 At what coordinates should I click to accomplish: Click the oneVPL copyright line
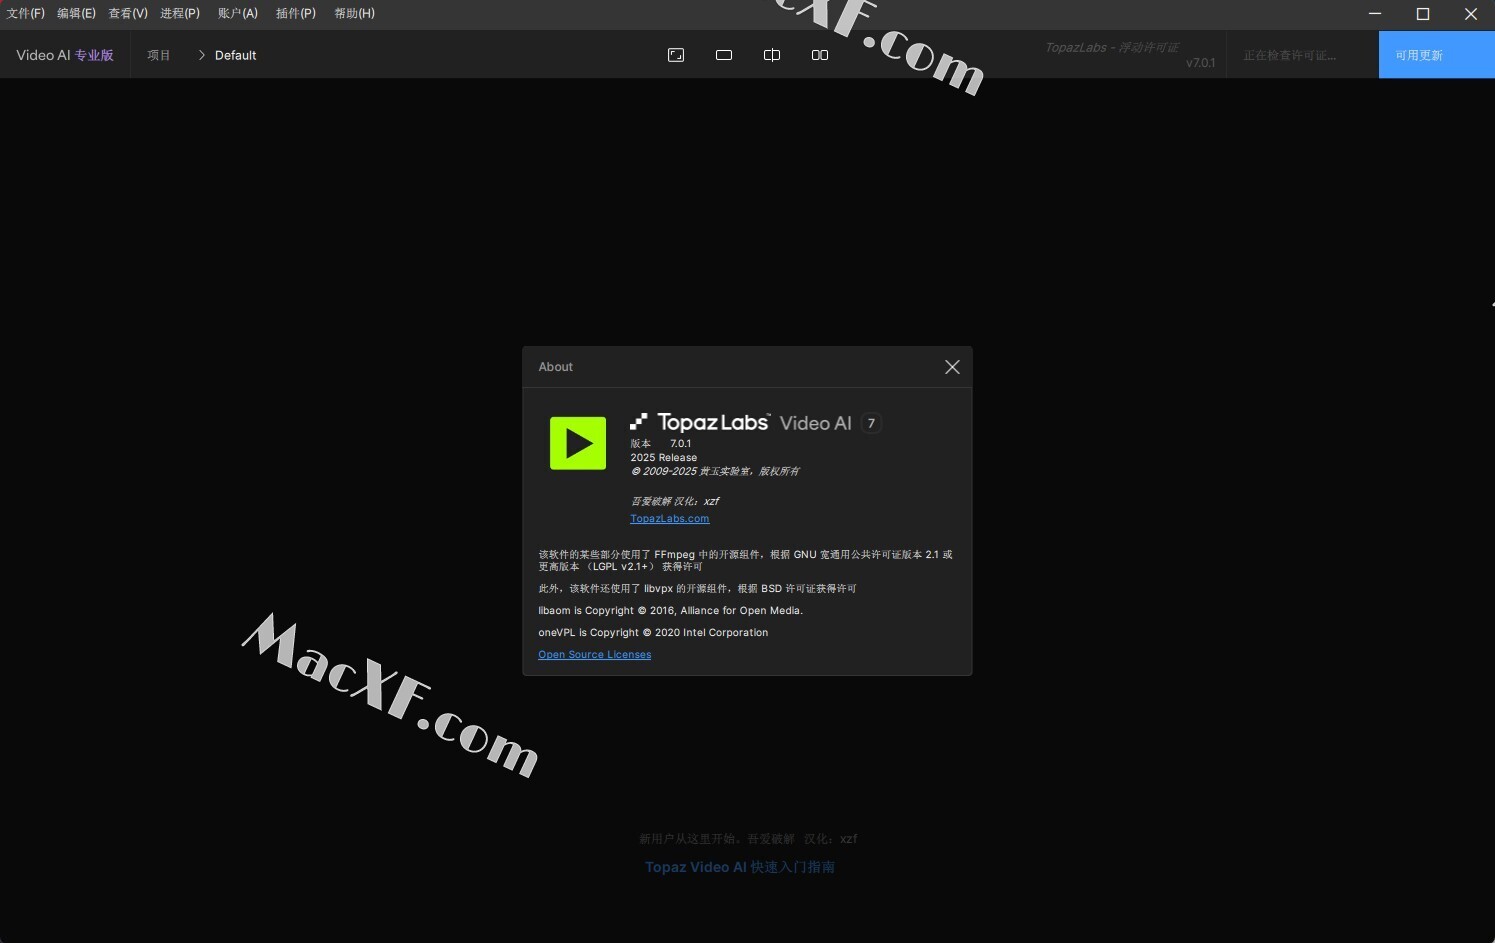click(x=653, y=633)
